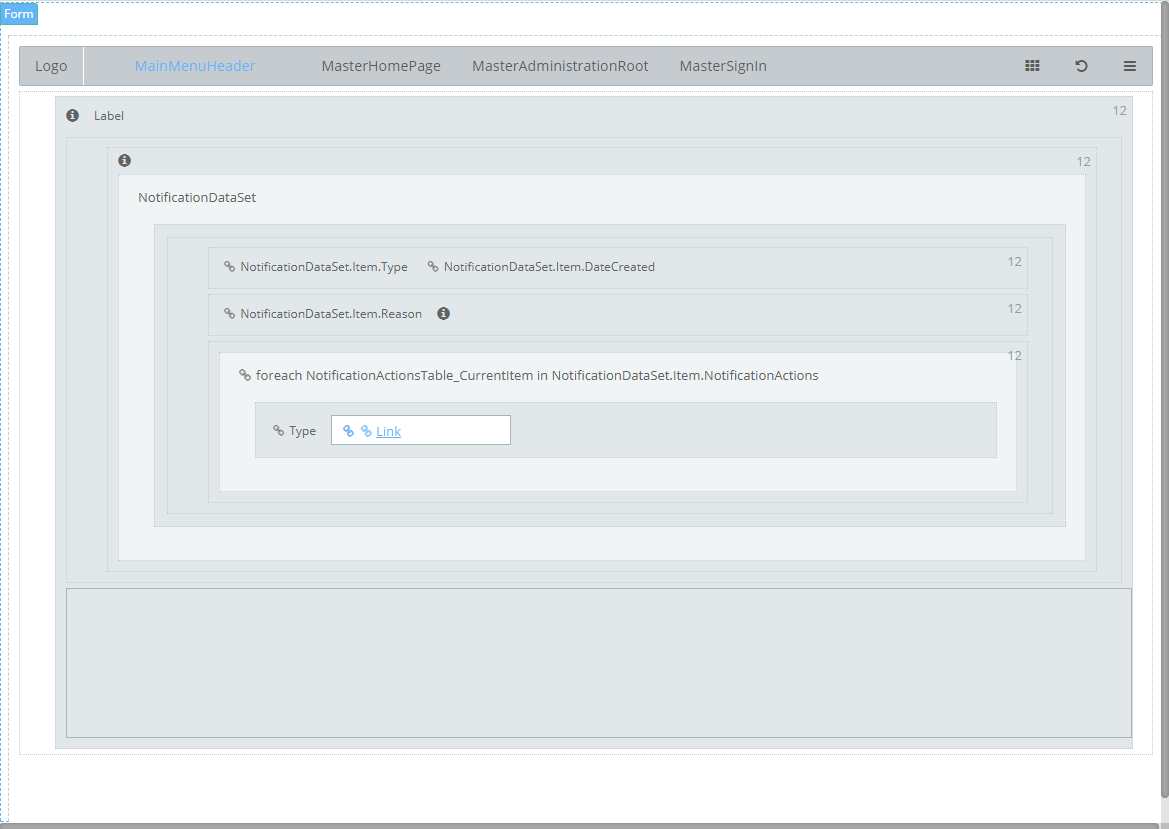This screenshot has width=1169, height=829.
Task: Select the Form tag label
Action: pyautogui.click(x=19, y=14)
